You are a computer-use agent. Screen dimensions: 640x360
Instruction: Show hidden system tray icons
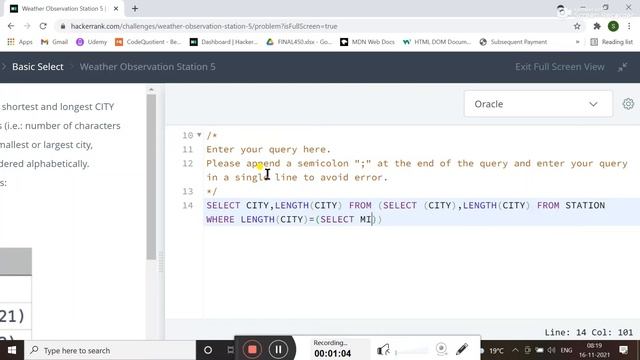(x=515, y=350)
